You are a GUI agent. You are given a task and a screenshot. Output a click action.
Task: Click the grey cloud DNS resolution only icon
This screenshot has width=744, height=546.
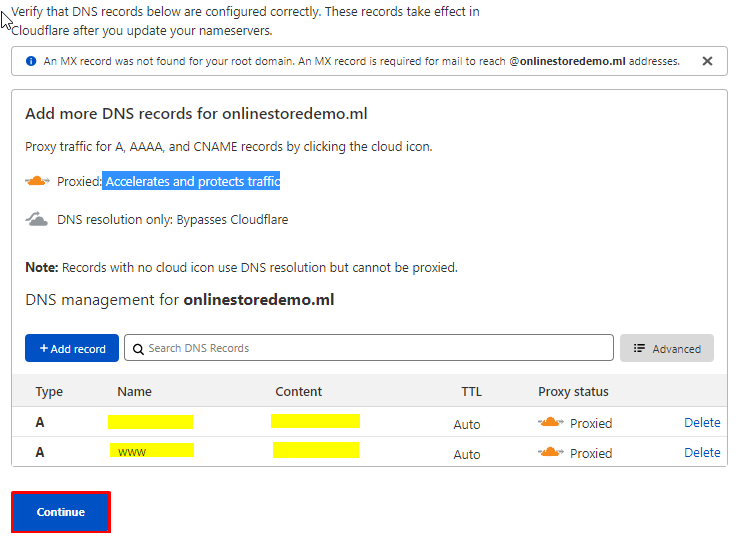[37, 219]
